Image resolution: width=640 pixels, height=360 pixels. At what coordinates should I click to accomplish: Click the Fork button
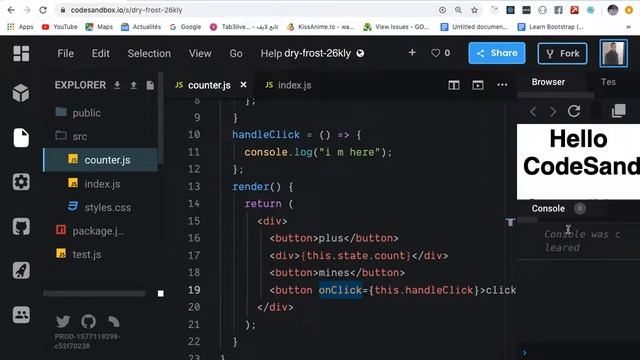(x=562, y=53)
